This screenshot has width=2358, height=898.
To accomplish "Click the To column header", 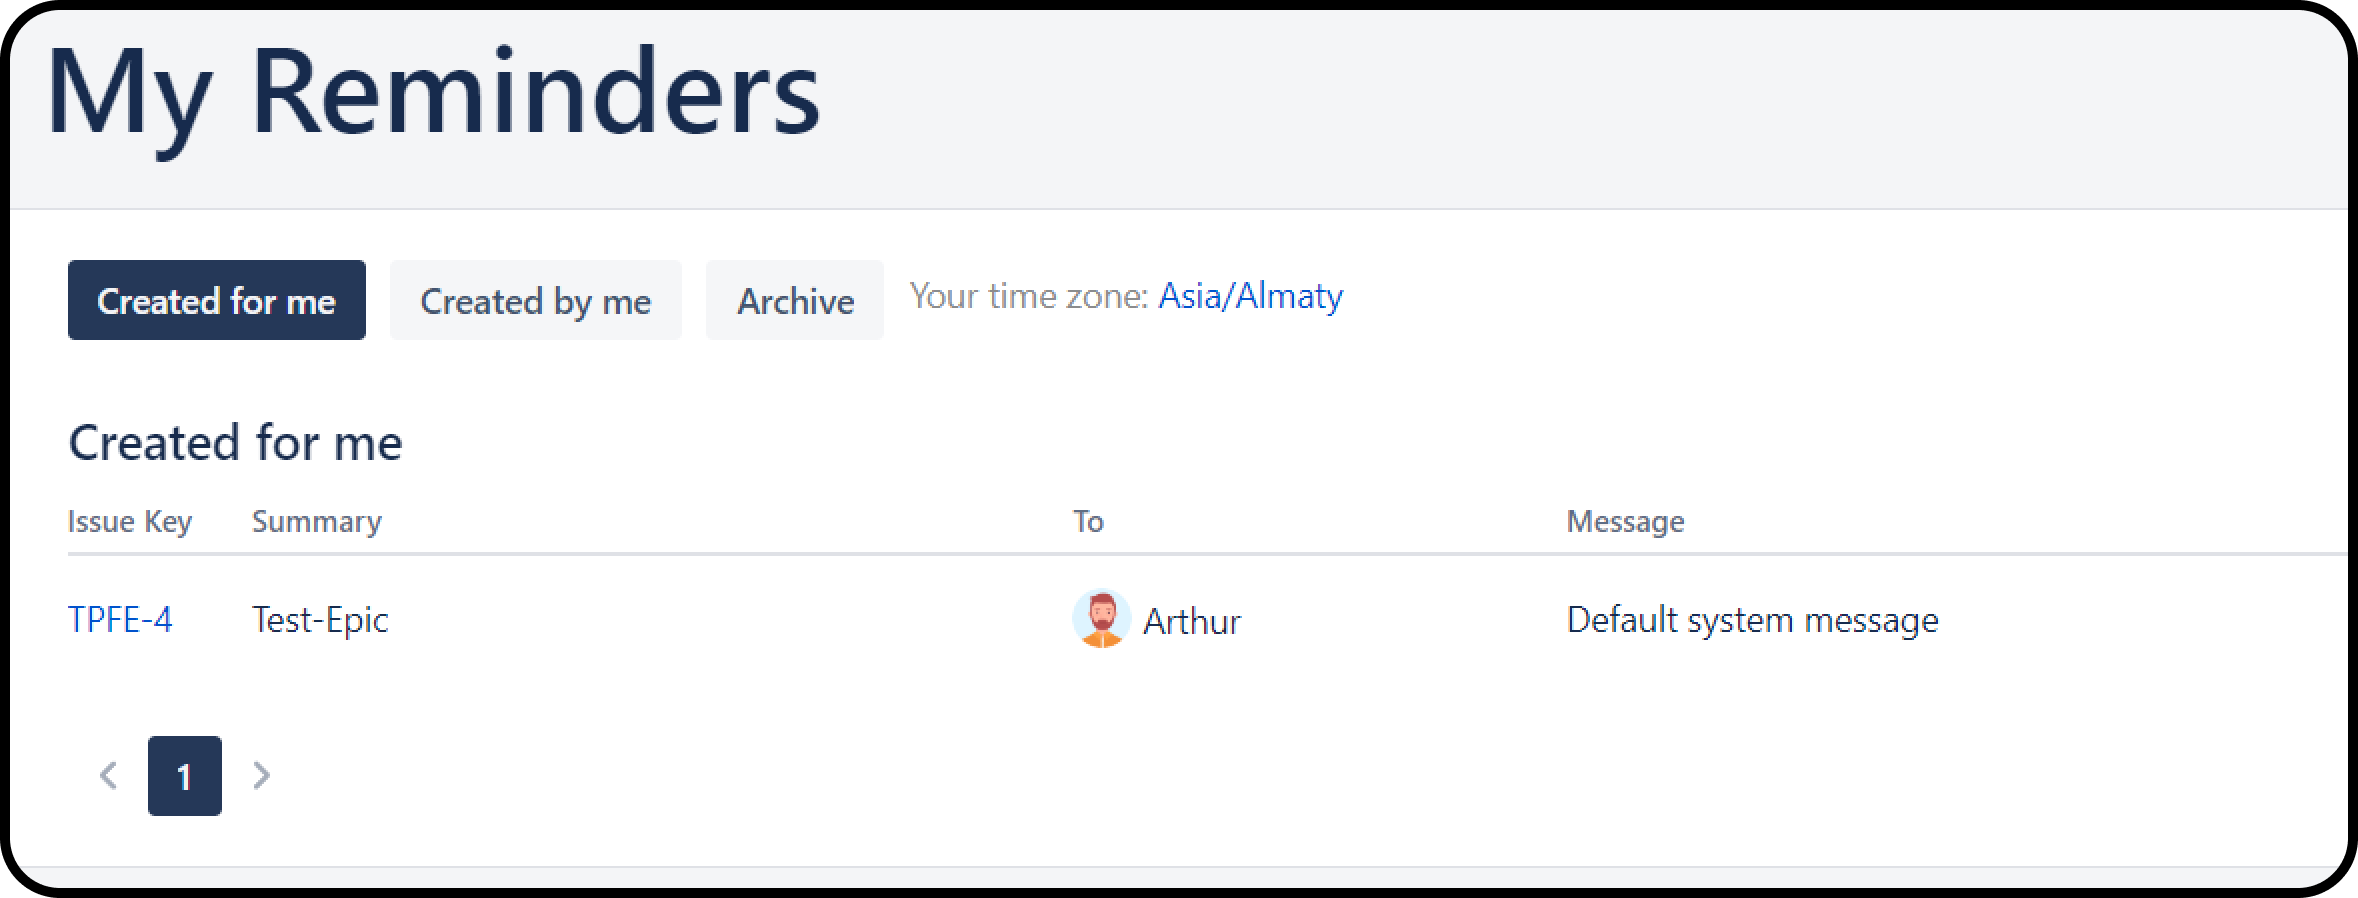I will click(x=1088, y=521).
